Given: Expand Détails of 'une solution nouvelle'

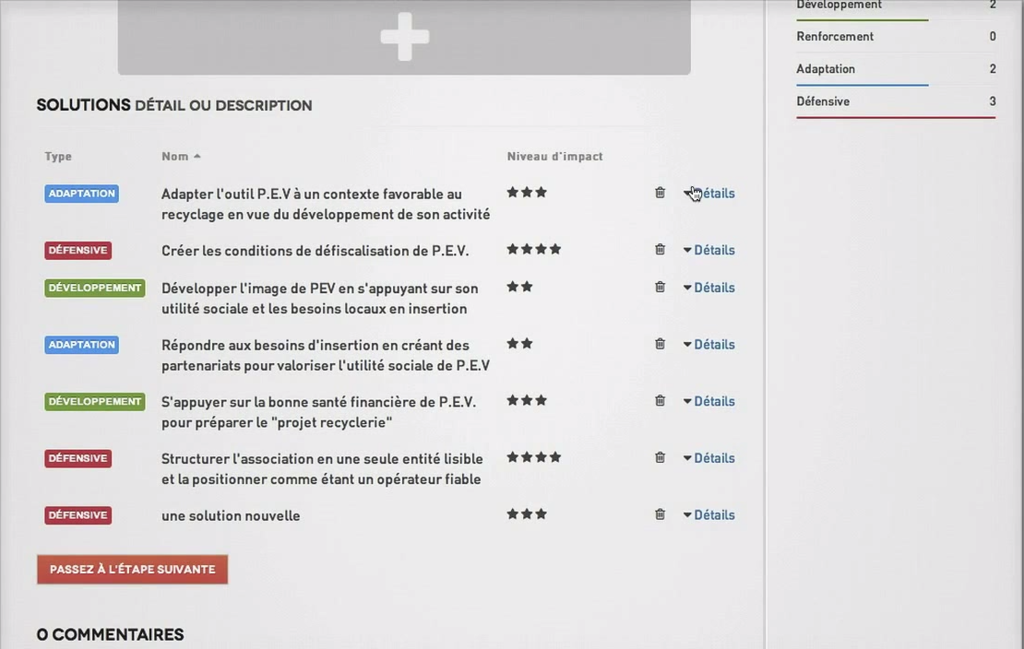Looking at the screenshot, I should click(x=709, y=514).
